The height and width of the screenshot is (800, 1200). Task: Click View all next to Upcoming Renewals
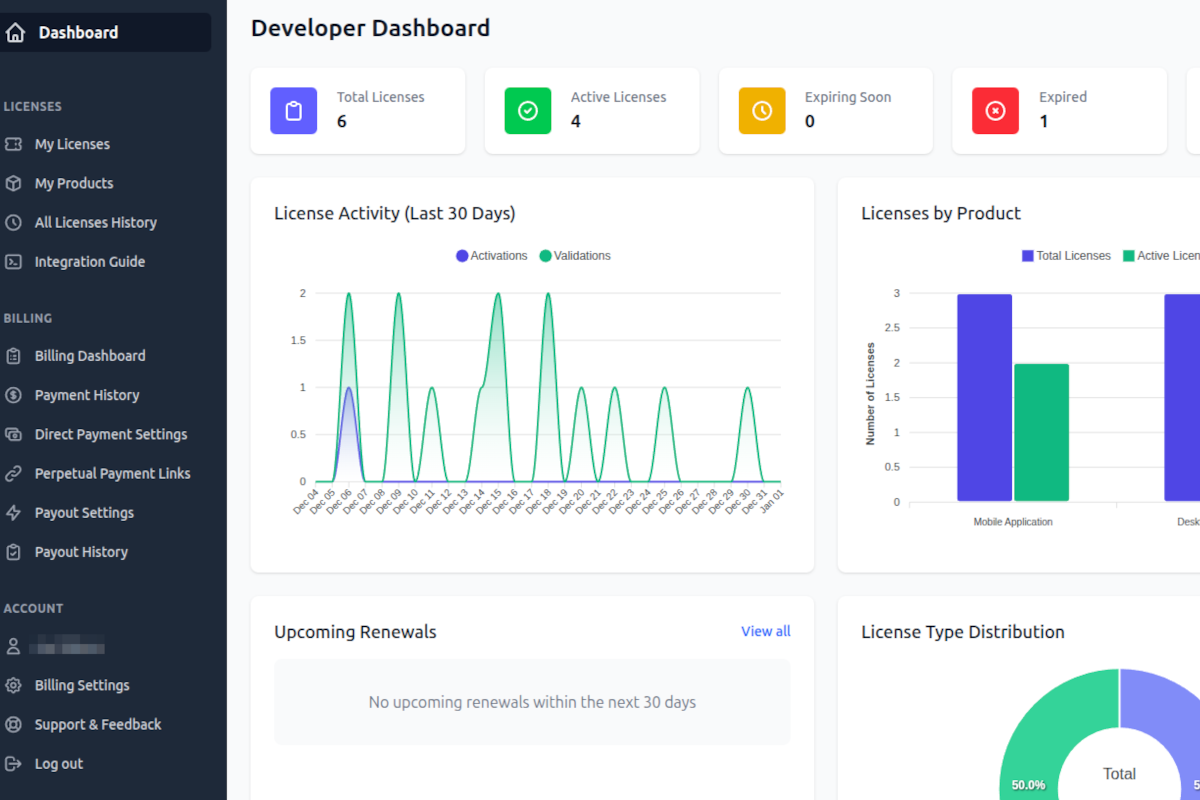point(765,631)
